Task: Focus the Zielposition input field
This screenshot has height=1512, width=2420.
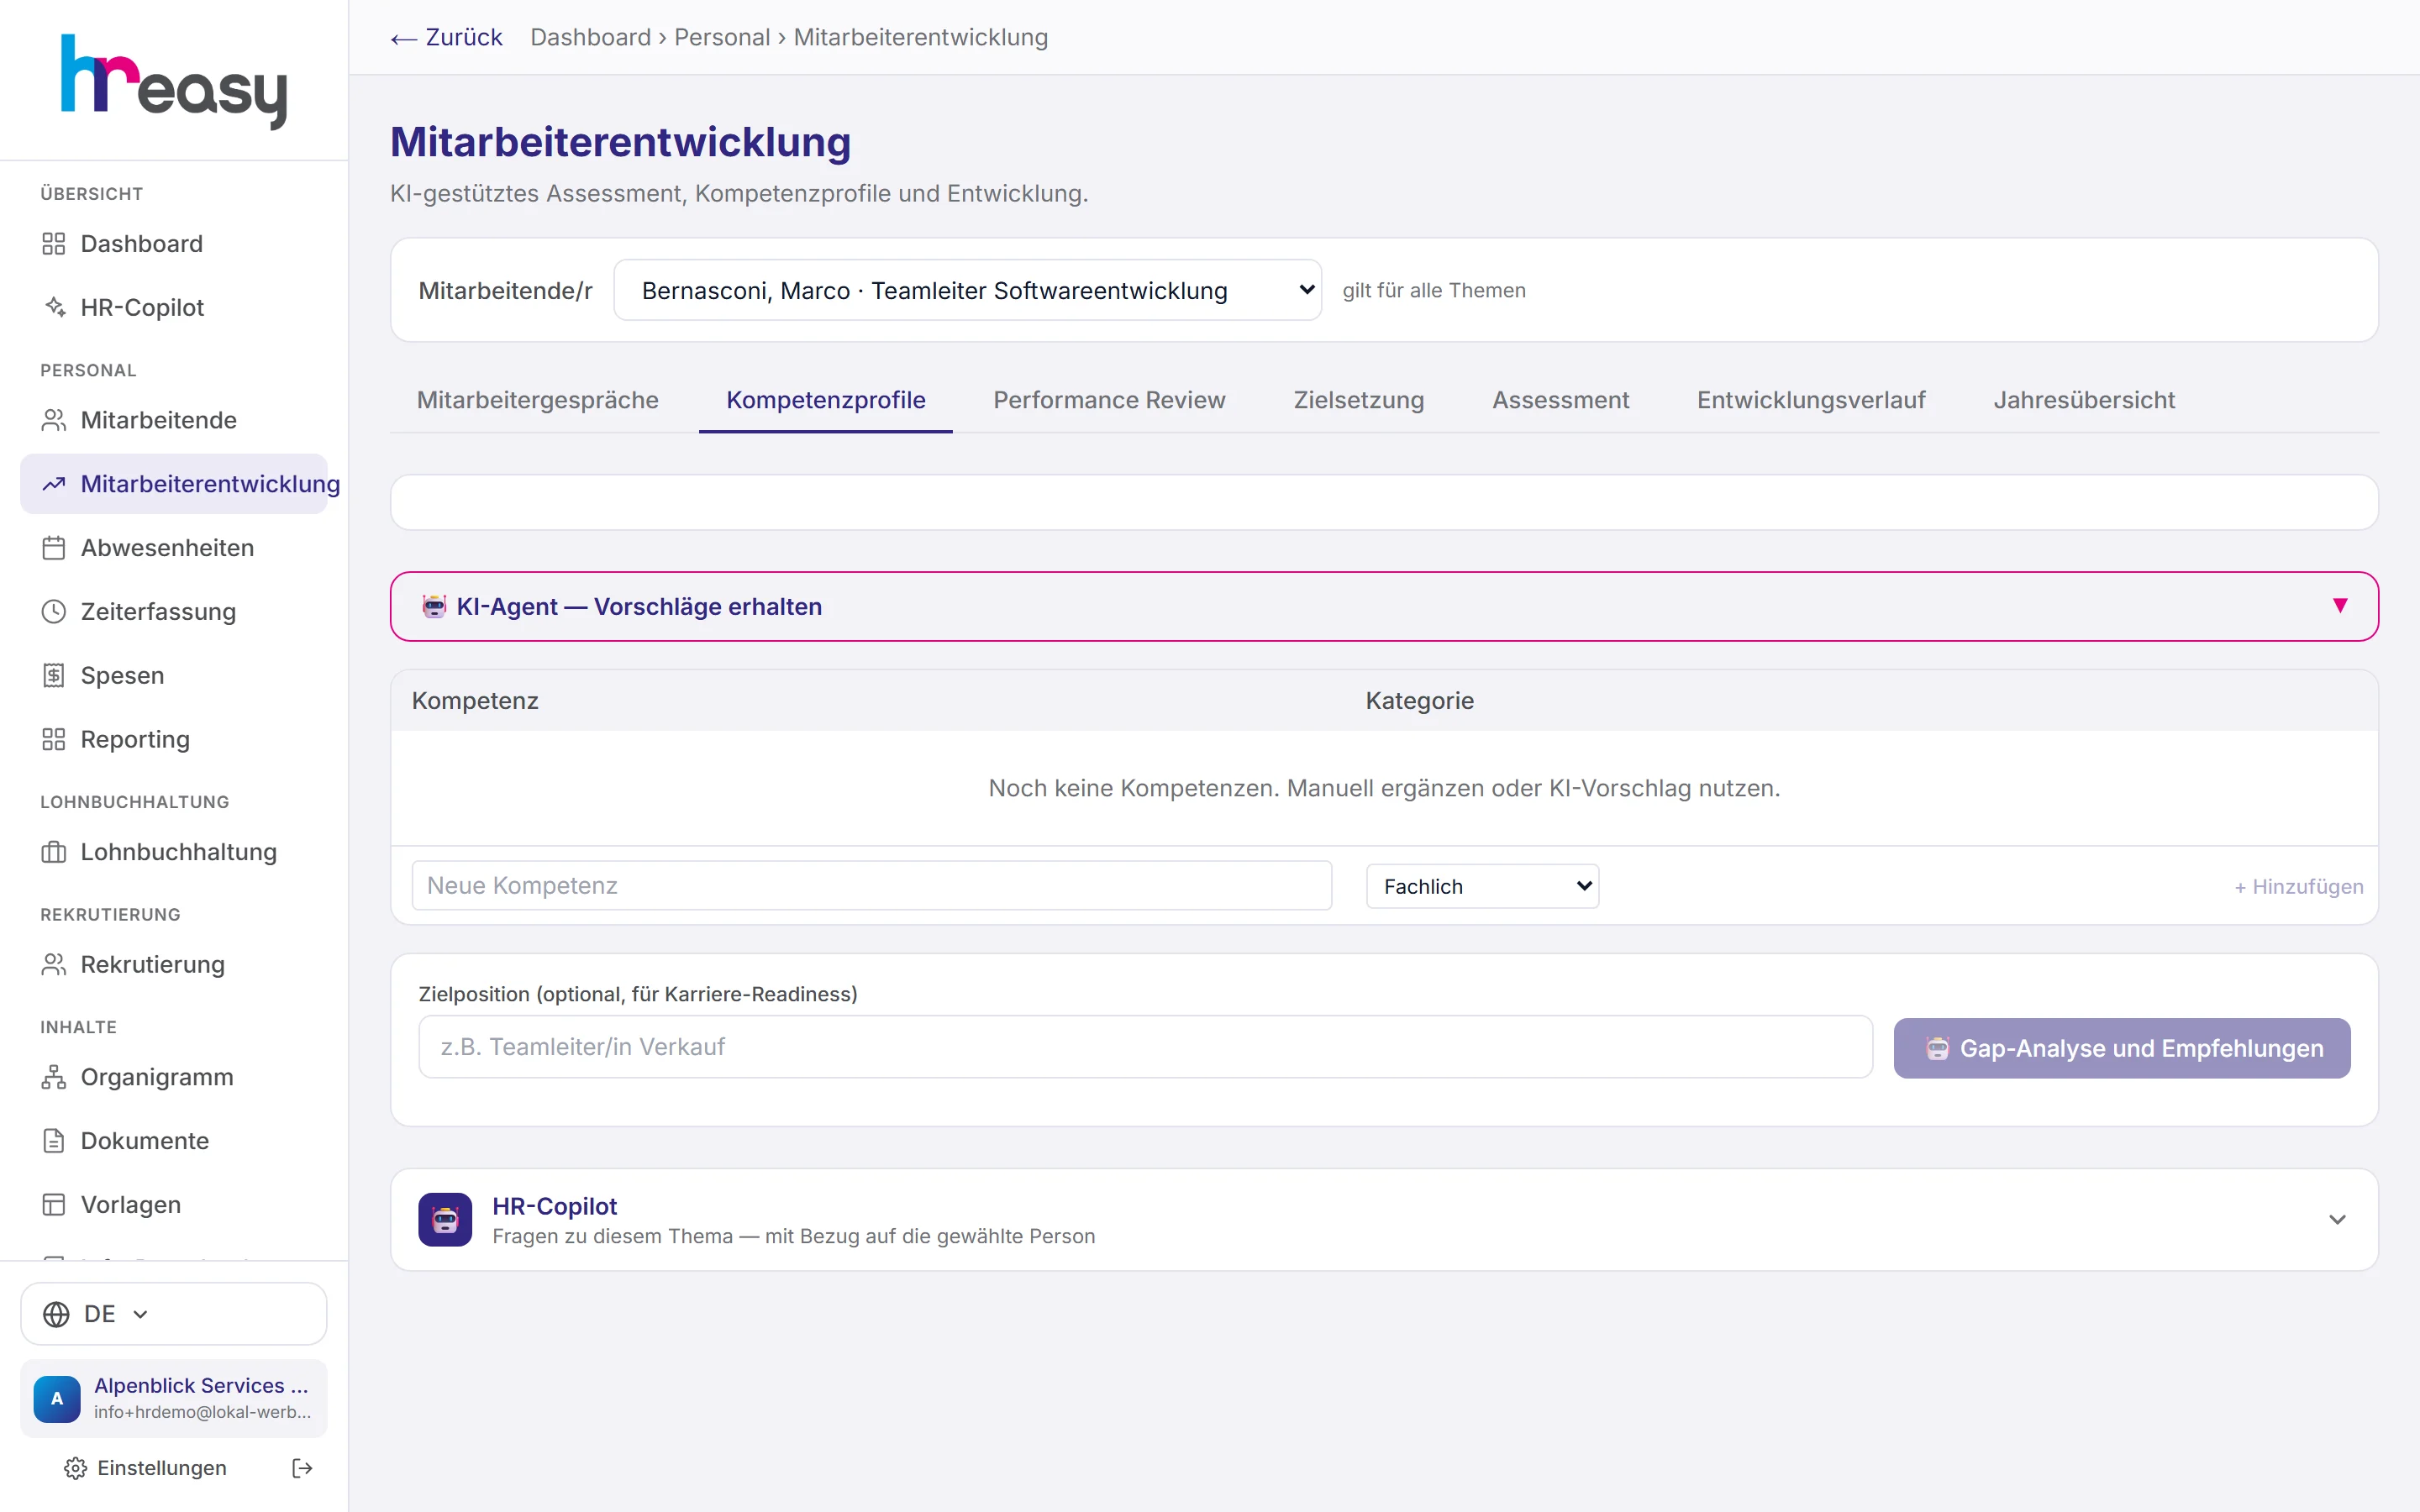Action: point(1145,1047)
